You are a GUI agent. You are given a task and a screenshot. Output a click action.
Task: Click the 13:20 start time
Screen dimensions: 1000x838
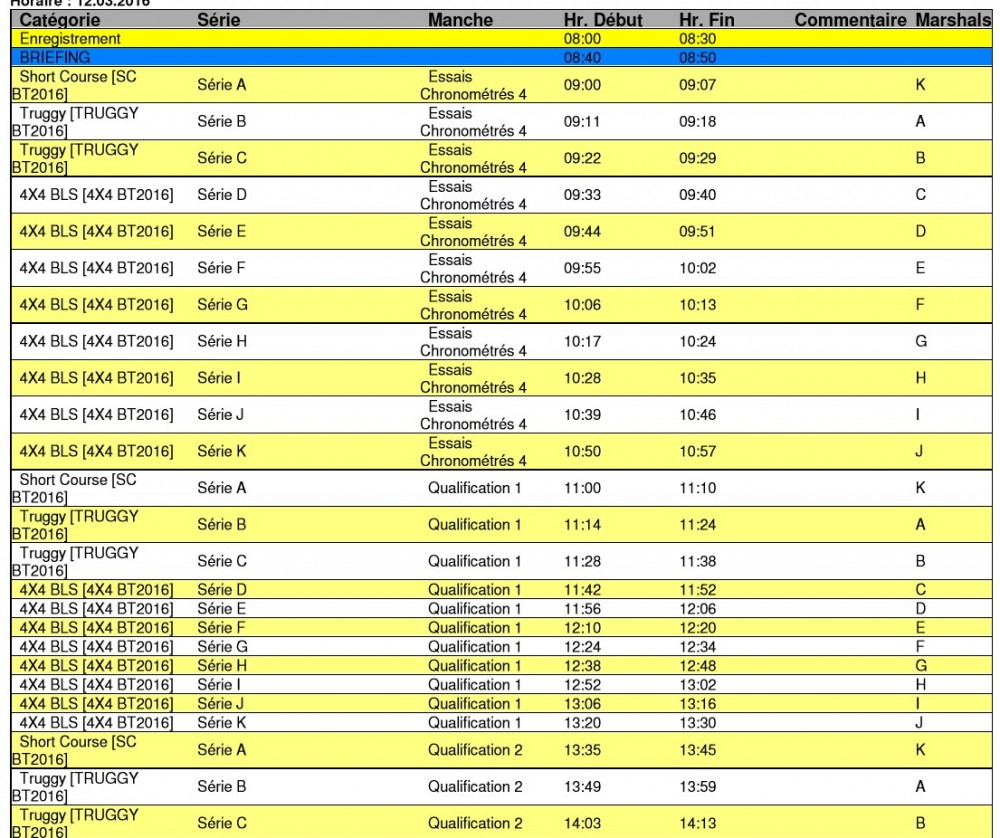coord(582,723)
